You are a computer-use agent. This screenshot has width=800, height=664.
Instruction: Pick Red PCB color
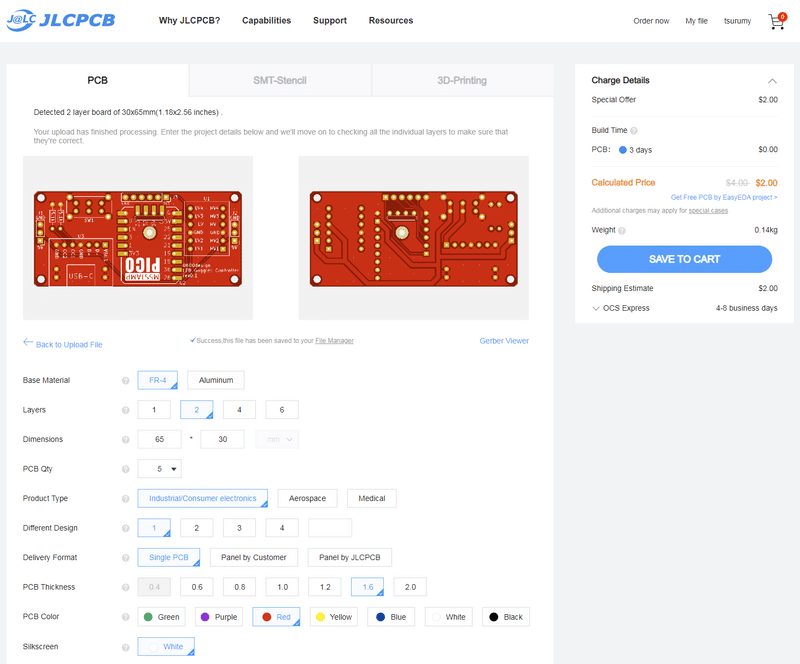[x=276, y=617]
